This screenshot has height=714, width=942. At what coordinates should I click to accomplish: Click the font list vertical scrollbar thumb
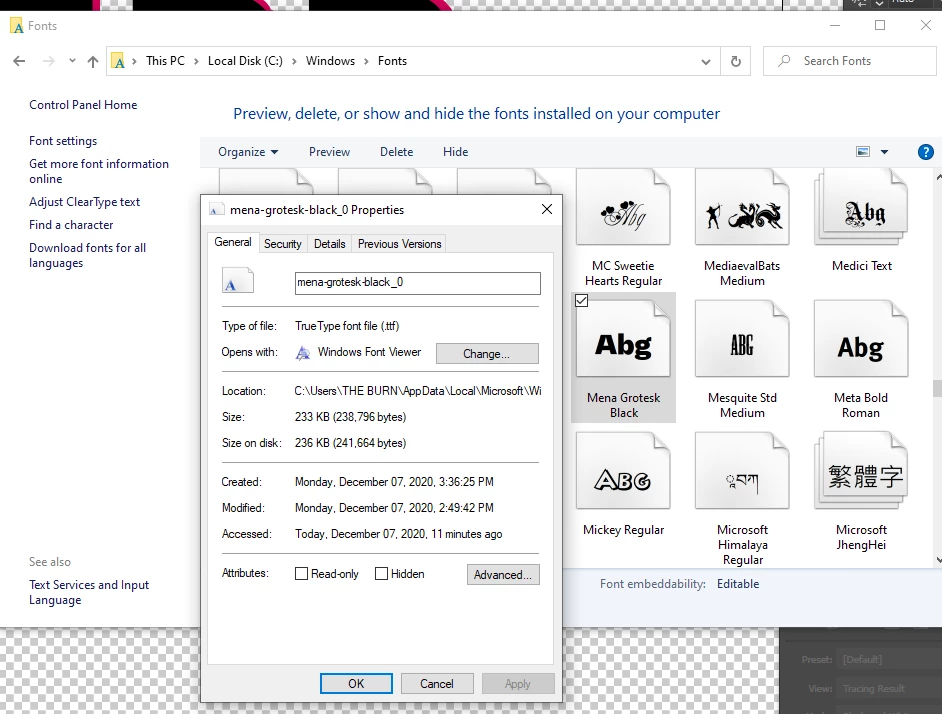coord(937,388)
